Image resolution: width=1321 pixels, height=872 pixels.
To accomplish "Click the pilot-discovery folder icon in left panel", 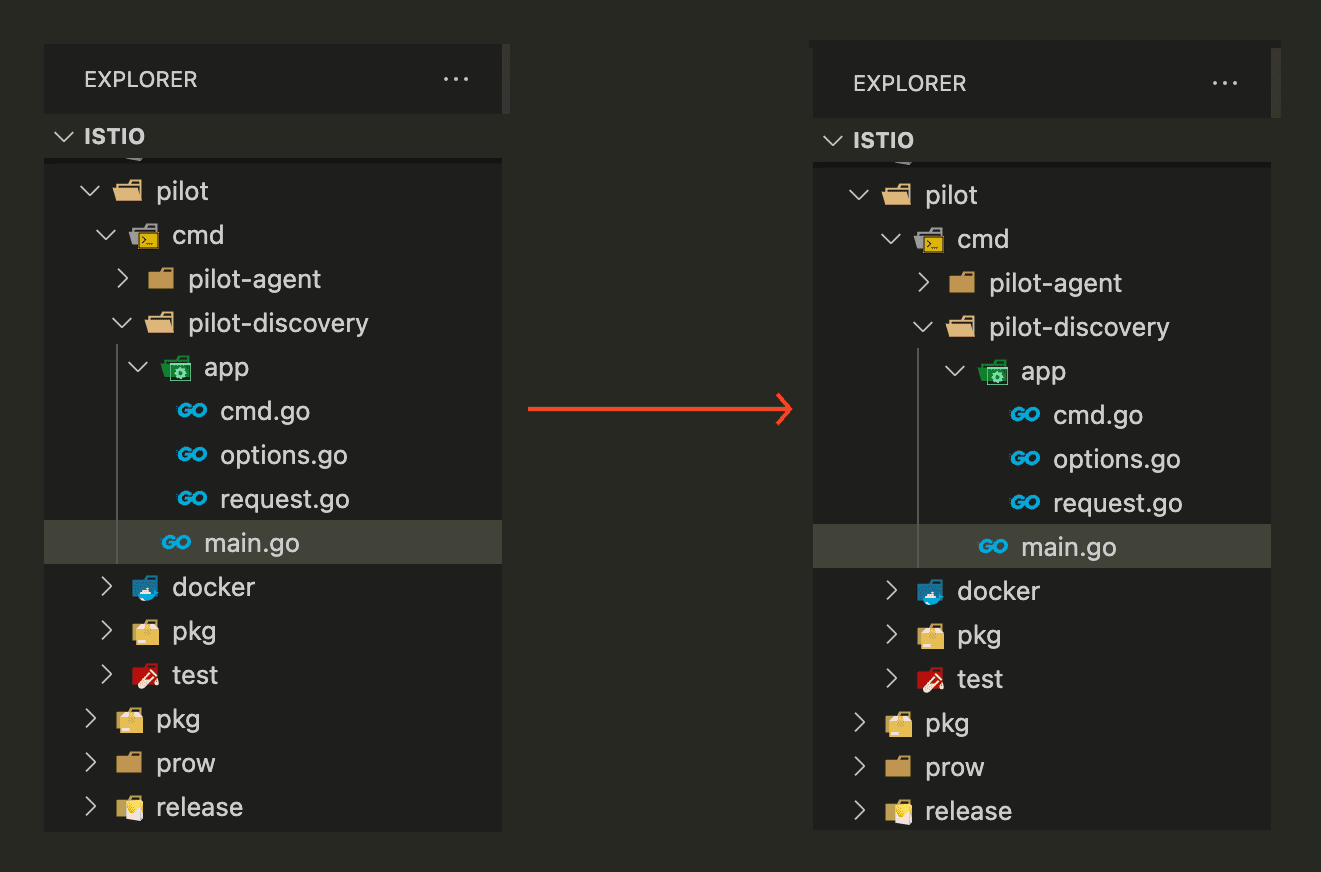I will (x=160, y=323).
